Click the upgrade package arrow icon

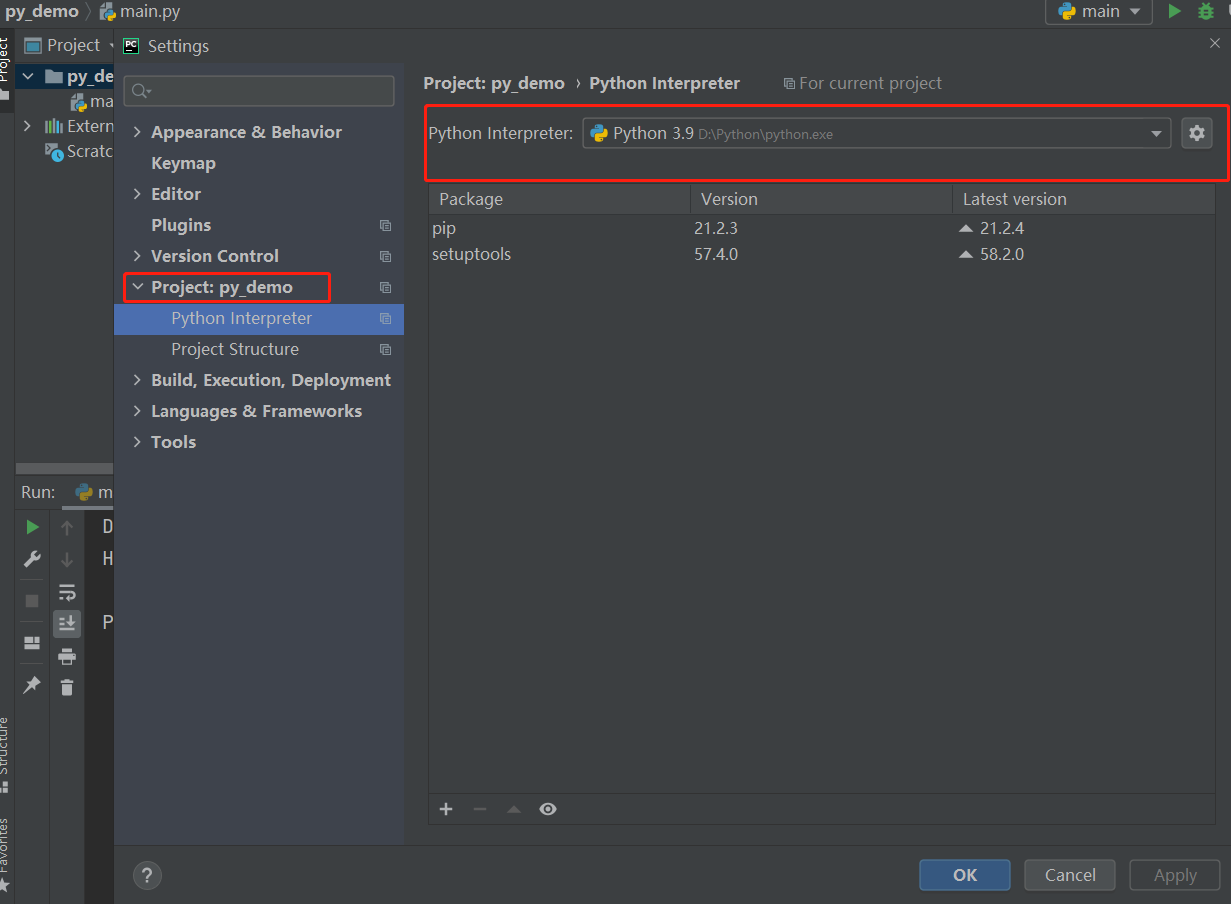point(514,809)
